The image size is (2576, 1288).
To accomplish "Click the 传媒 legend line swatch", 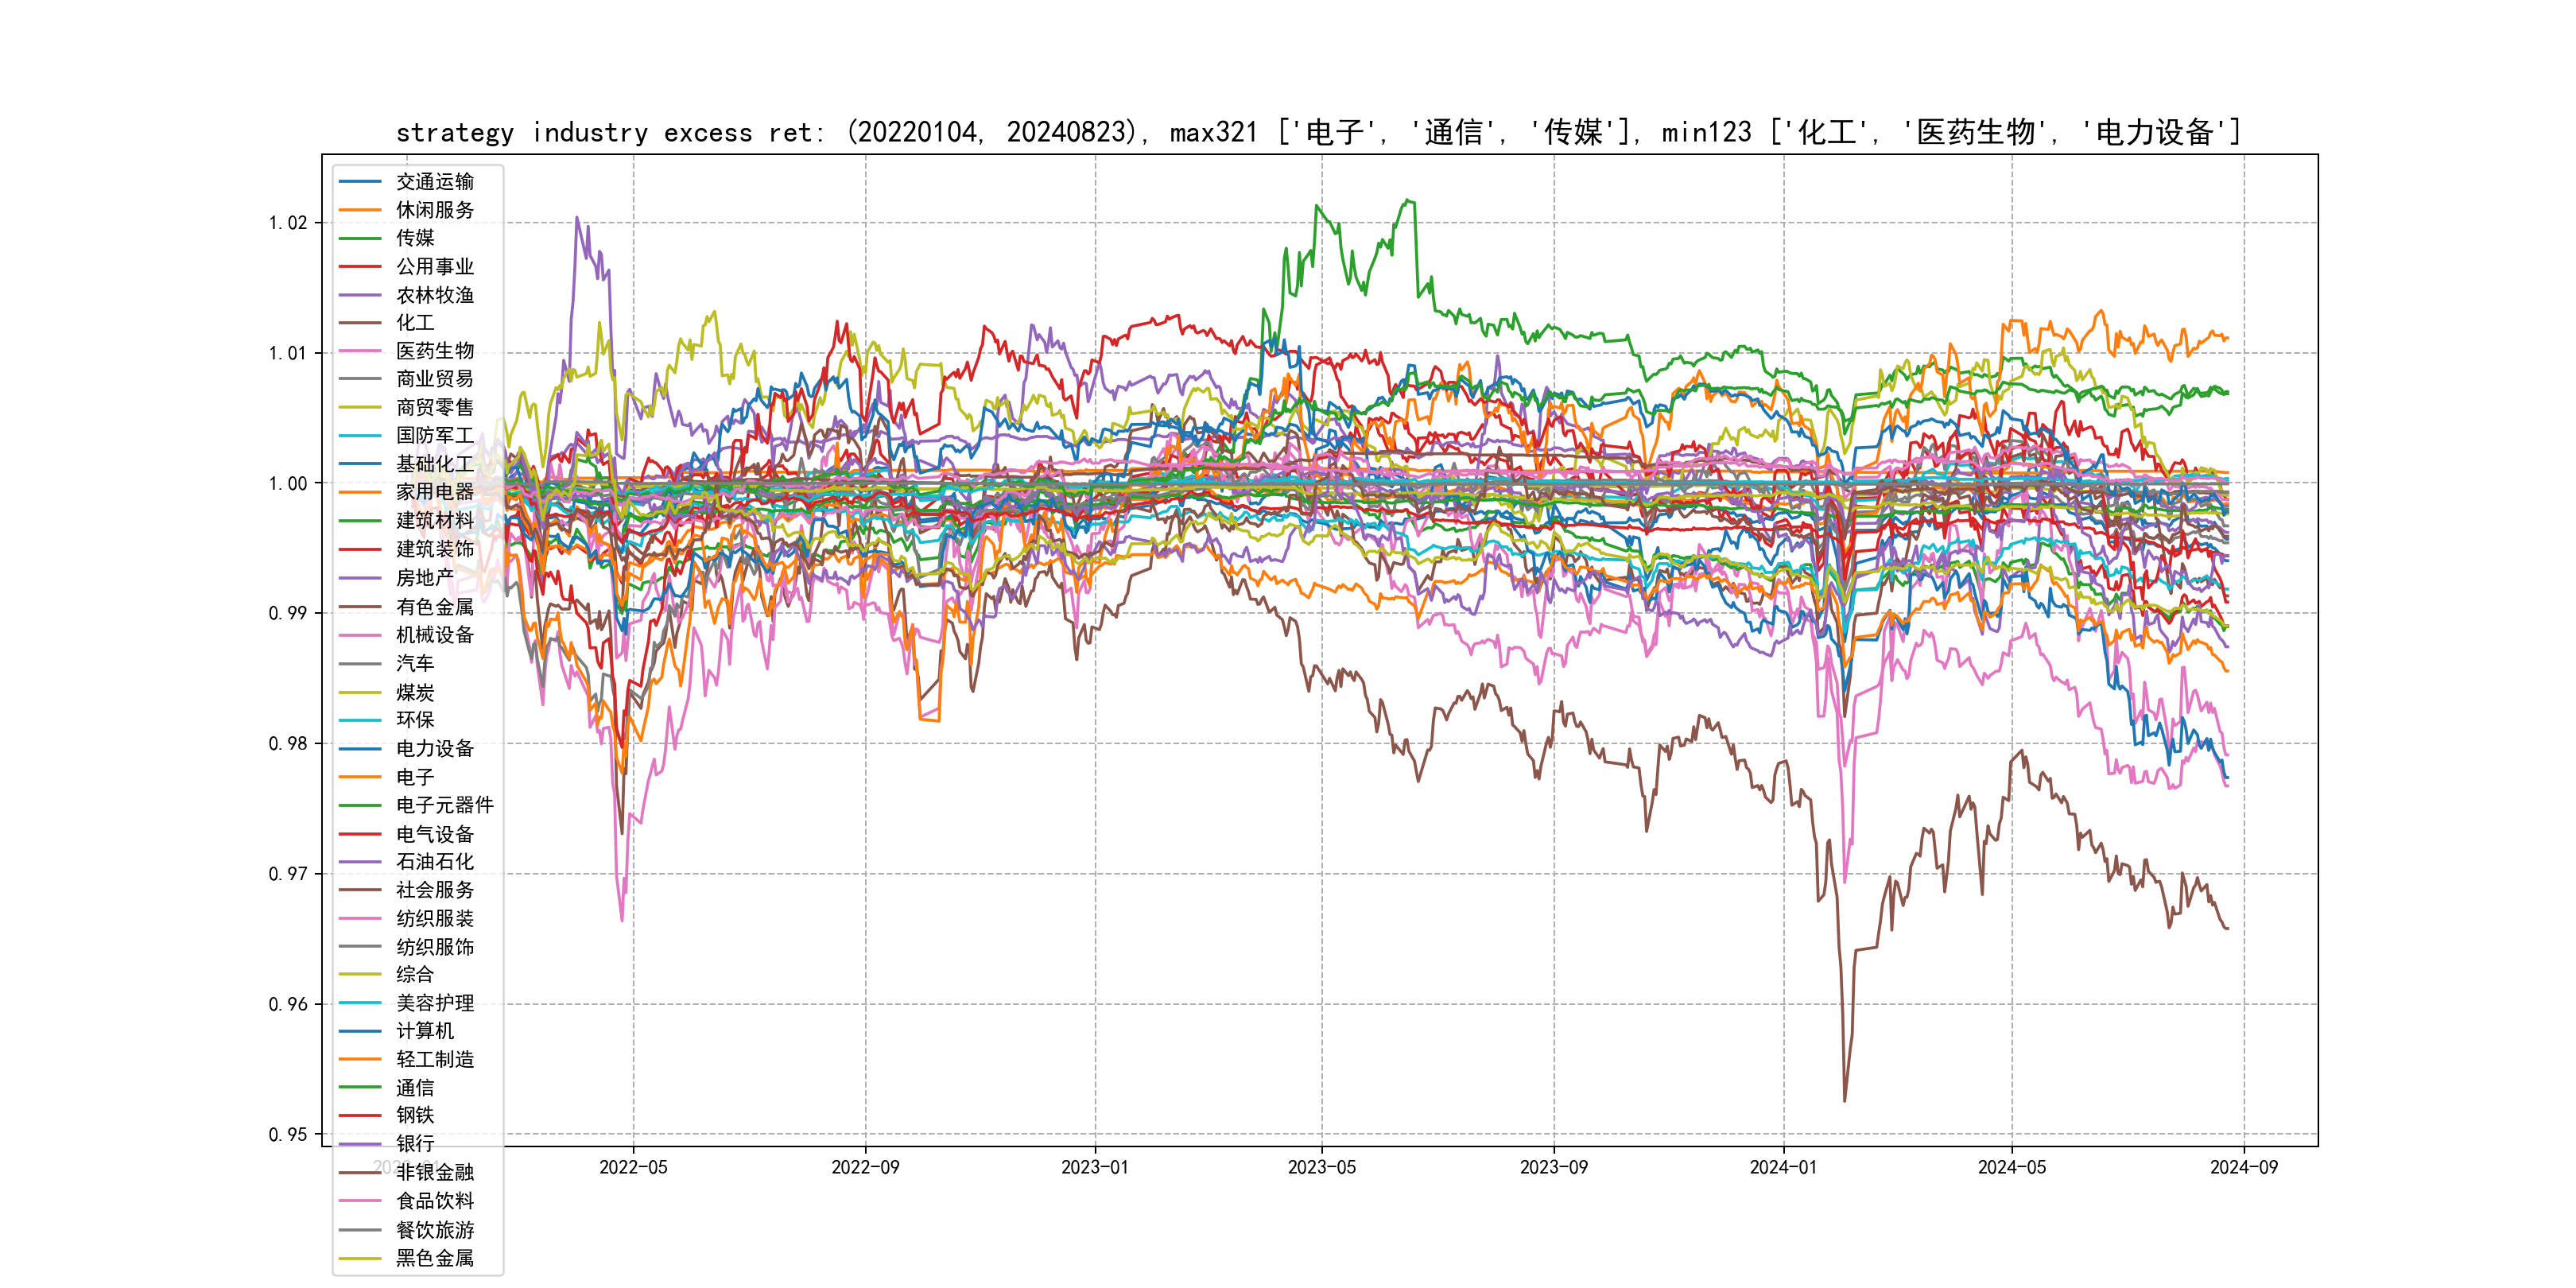I will click(x=360, y=238).
